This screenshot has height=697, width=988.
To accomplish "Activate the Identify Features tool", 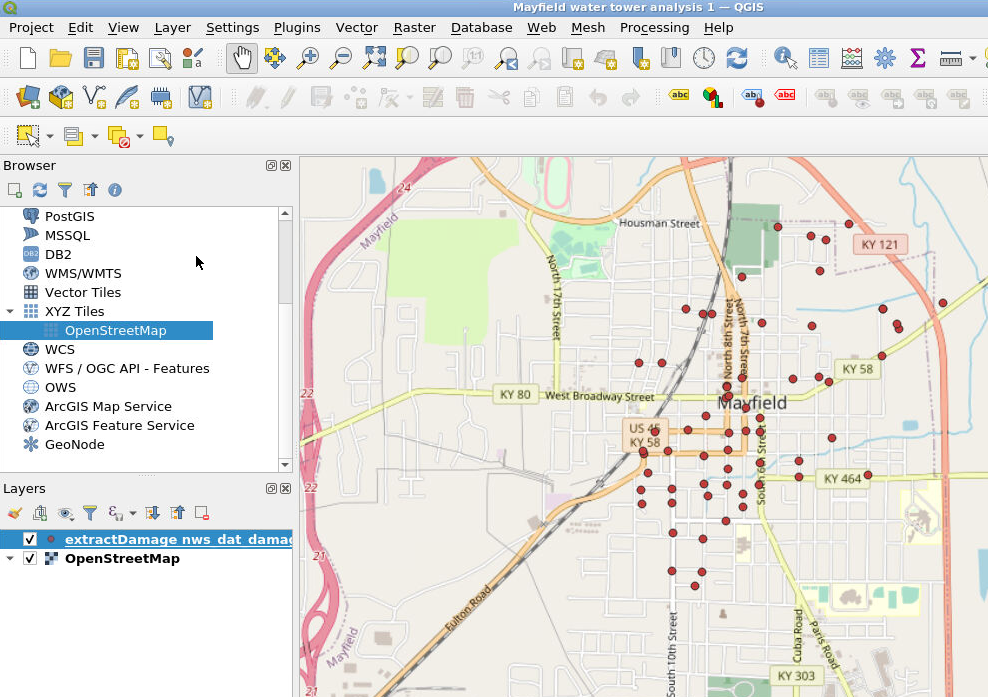I will point(786,58).
